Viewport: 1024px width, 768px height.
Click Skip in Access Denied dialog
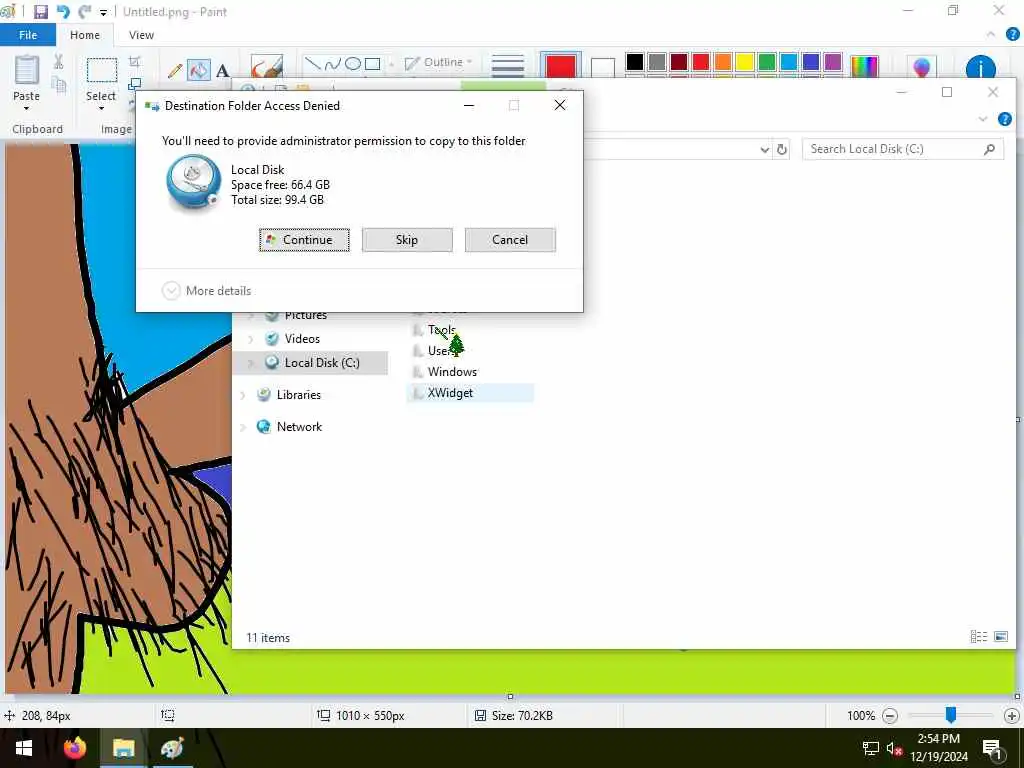click(407, 240)
